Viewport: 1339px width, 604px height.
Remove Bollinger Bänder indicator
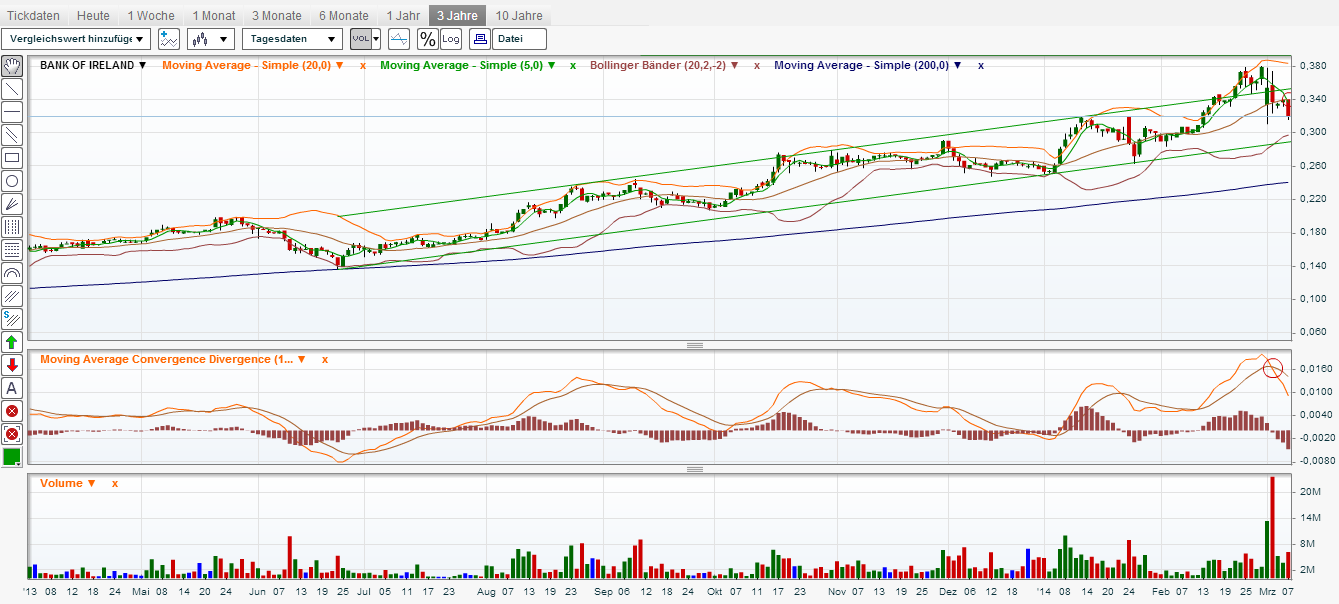click(x=757, y=65)
